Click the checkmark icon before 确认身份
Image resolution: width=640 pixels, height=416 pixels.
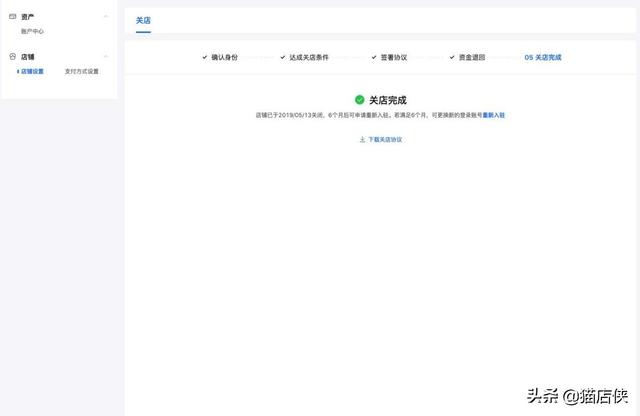(205, 58)
